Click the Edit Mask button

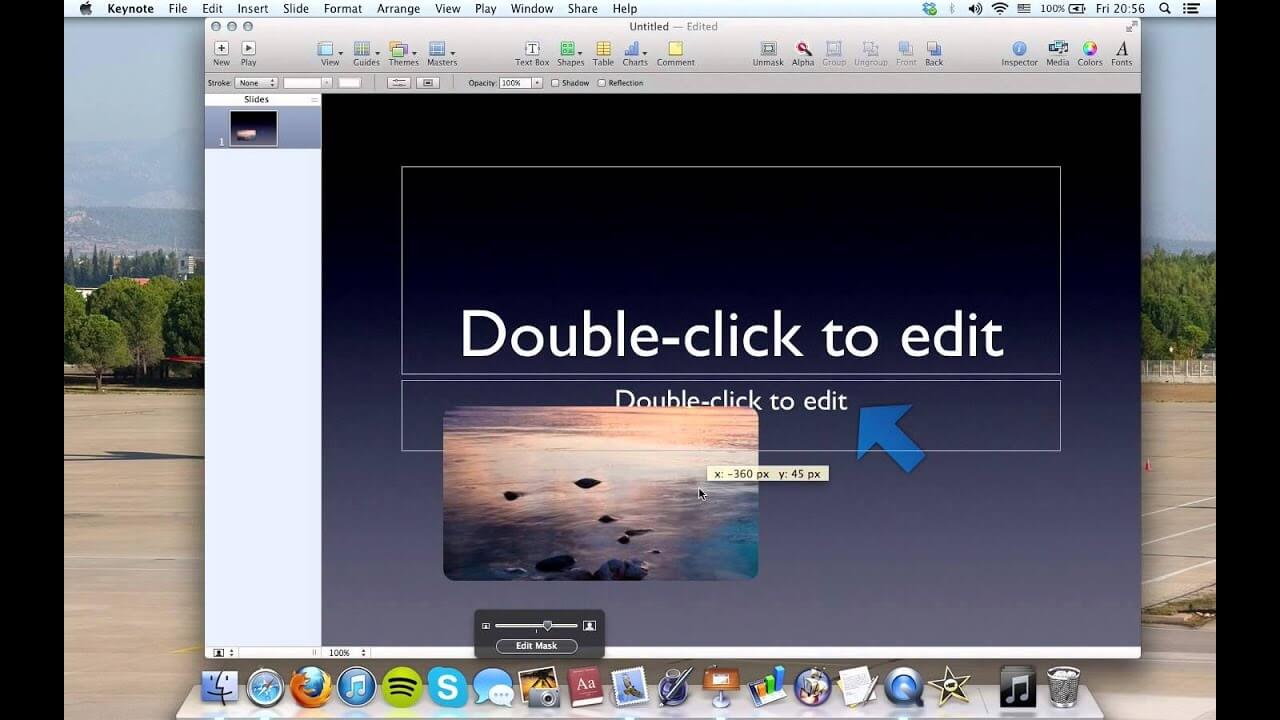click(537, 646)
